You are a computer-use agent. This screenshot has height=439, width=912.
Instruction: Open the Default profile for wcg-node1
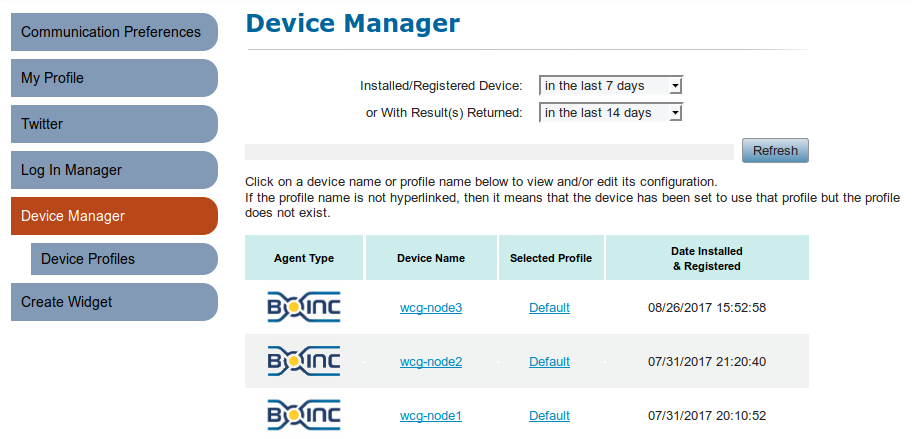coord(550,416)
